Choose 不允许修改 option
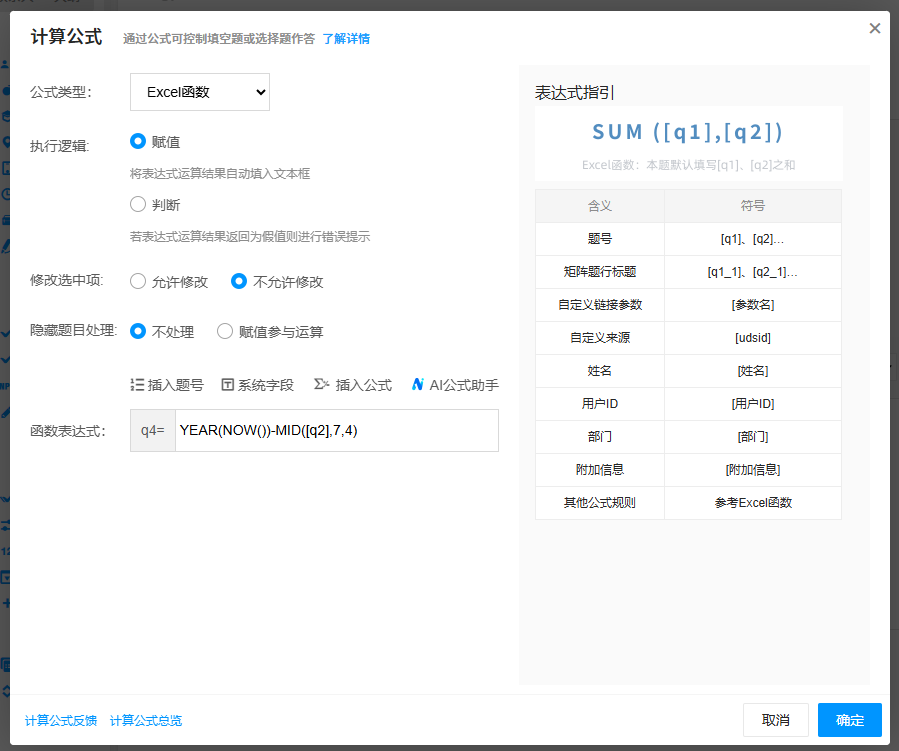 (239, 281)
